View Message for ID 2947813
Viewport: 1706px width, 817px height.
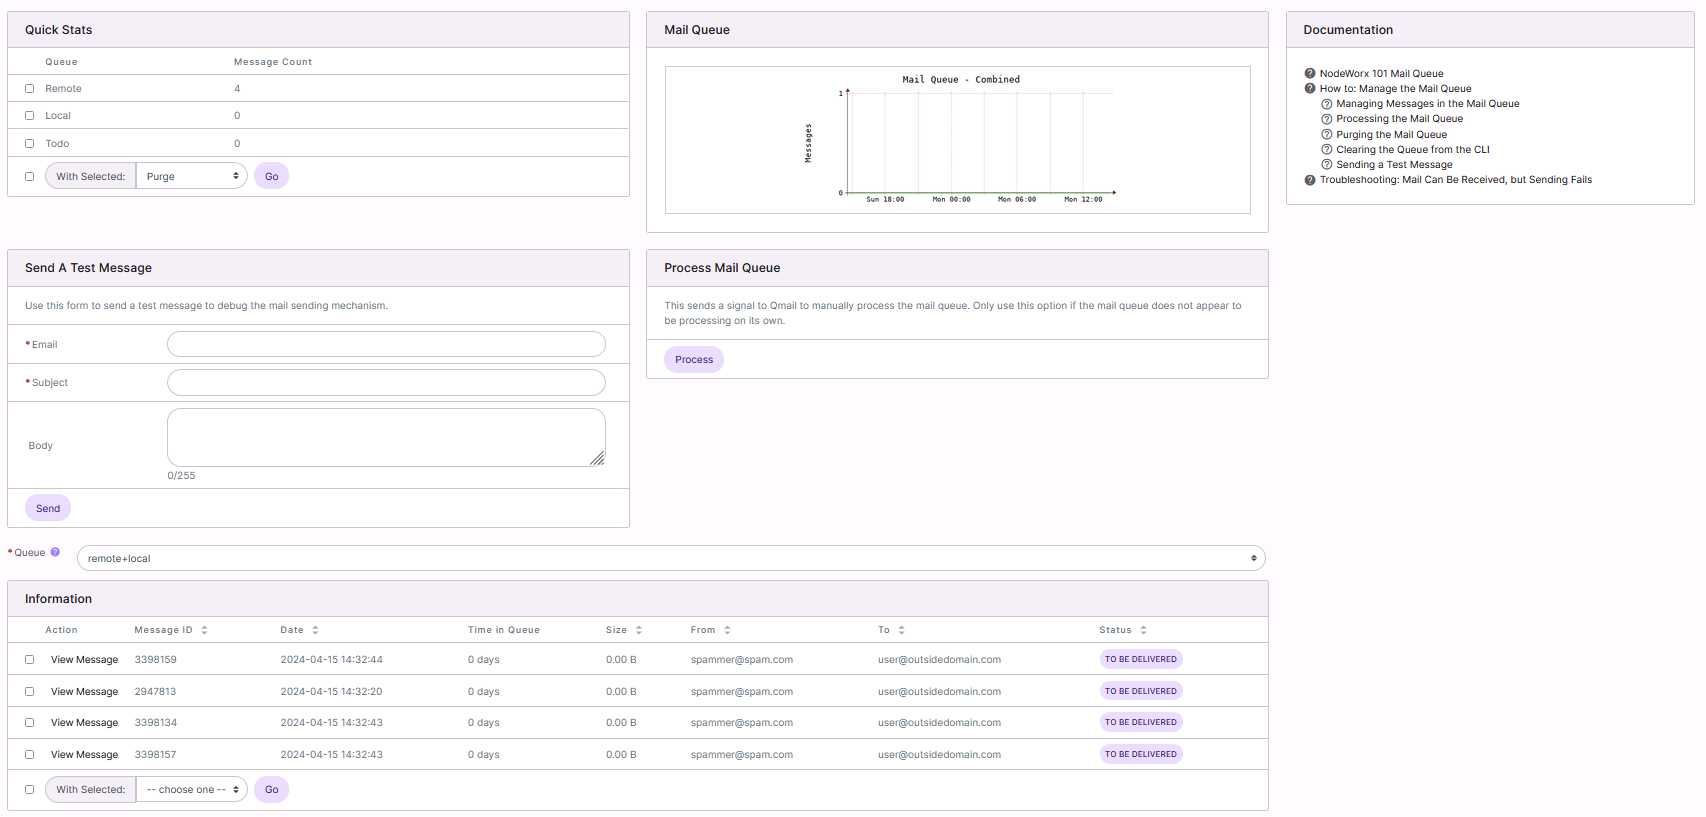coord(84,692)
